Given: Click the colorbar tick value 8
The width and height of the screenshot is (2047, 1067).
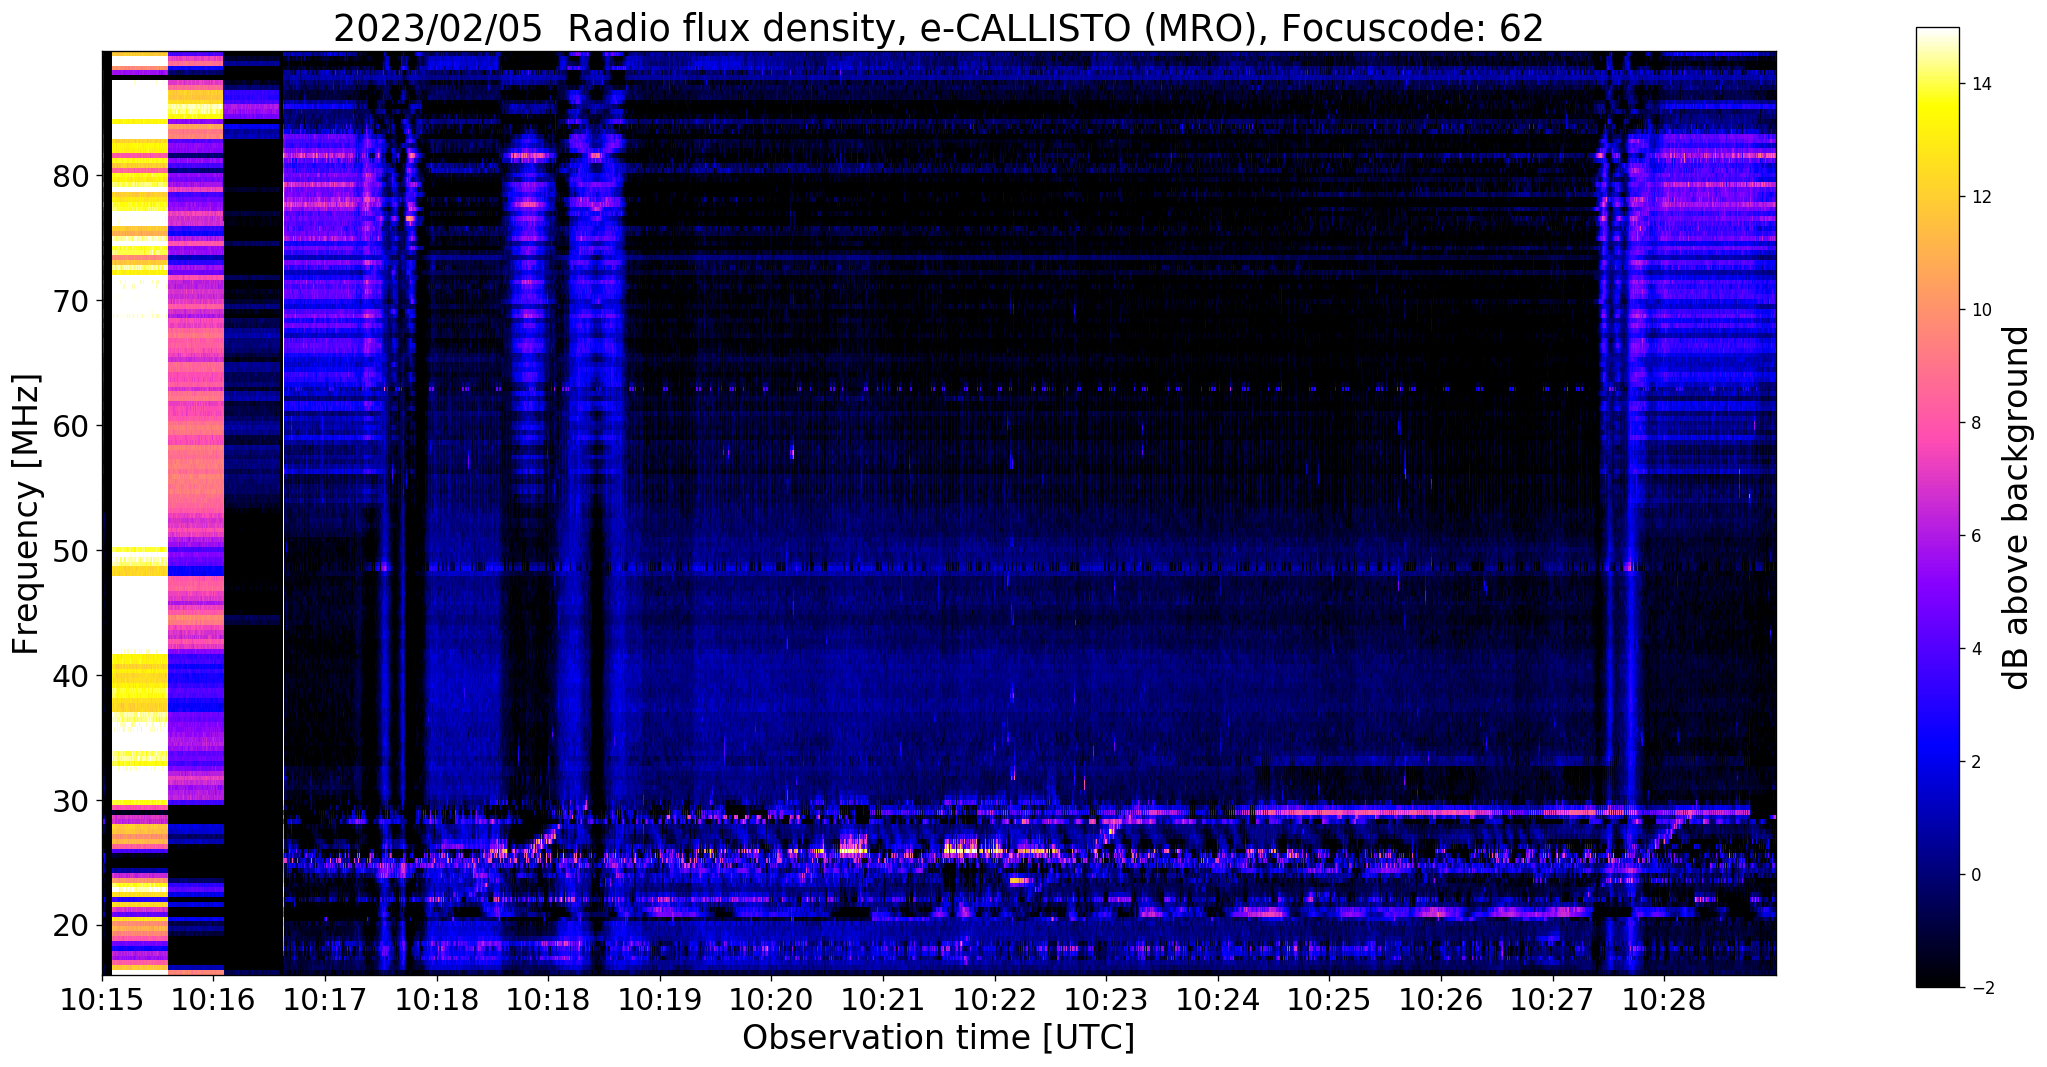Looking at the screenshot, I should tap(1976, 423).
